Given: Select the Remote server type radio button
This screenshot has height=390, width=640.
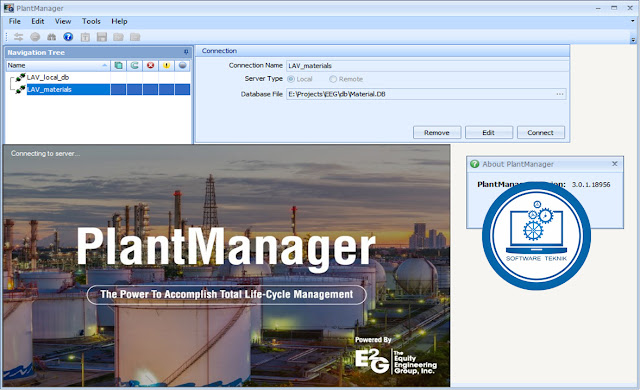Looking at the screenshot, I should (333, 79).
